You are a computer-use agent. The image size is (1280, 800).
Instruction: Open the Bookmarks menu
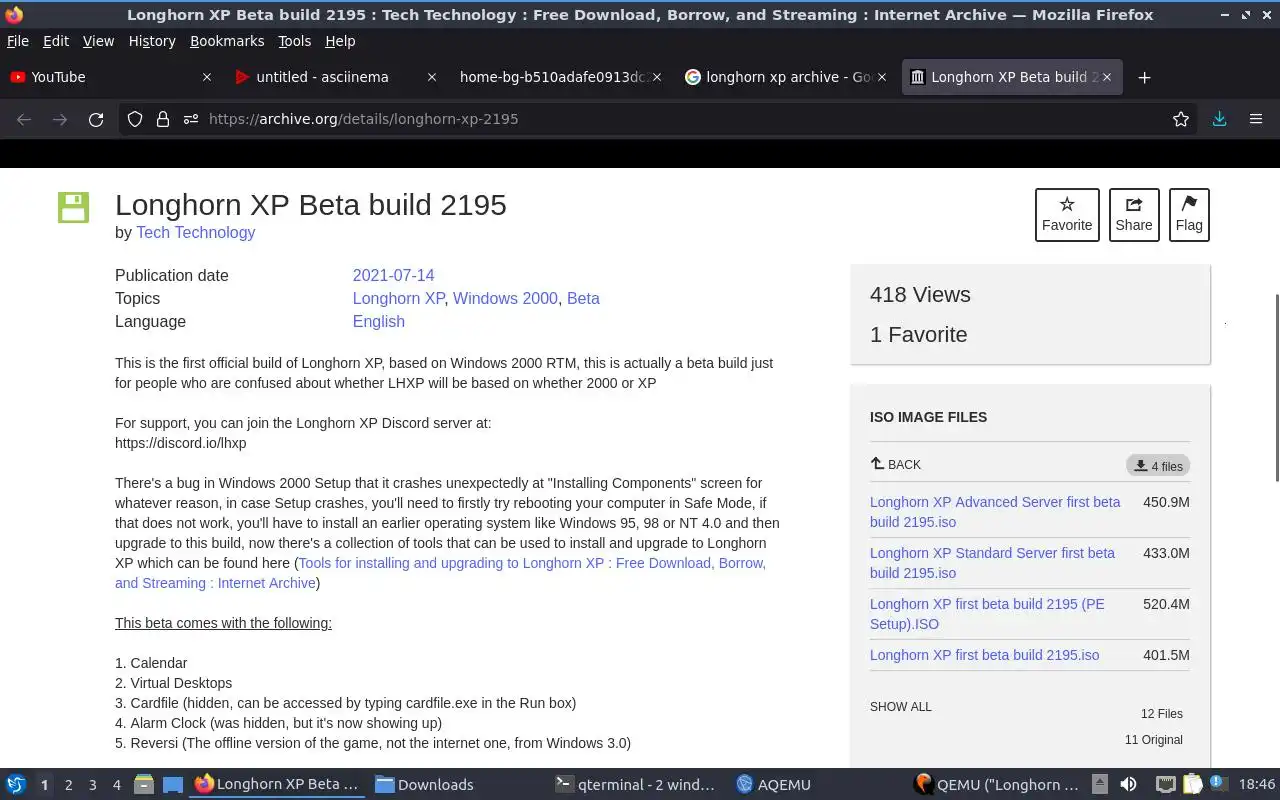(227, 41)
